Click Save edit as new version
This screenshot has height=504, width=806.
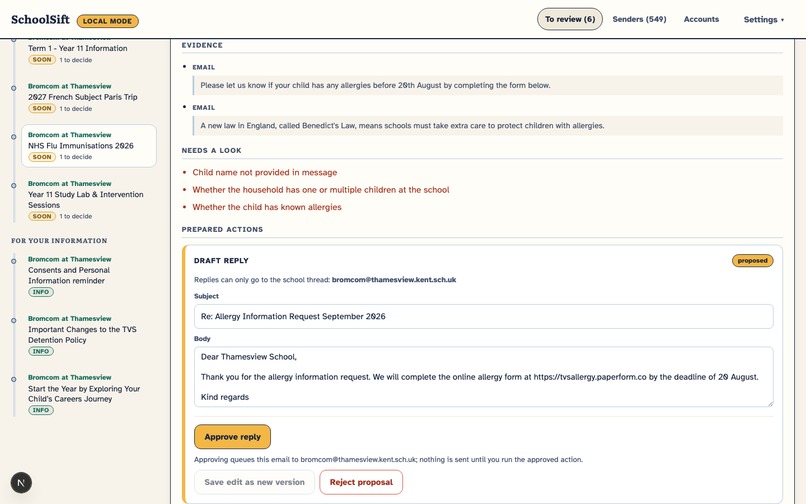click(254, 482)
